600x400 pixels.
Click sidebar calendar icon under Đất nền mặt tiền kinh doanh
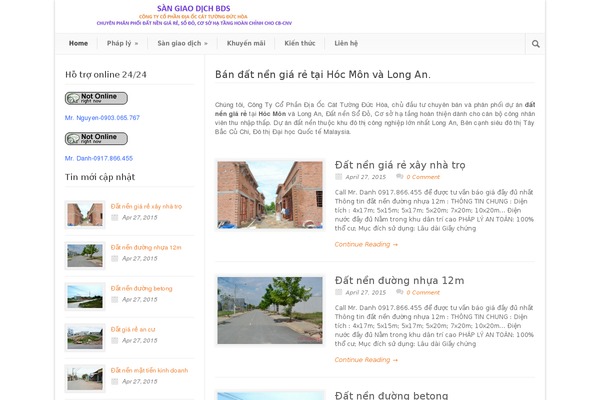tap(114, 381)
